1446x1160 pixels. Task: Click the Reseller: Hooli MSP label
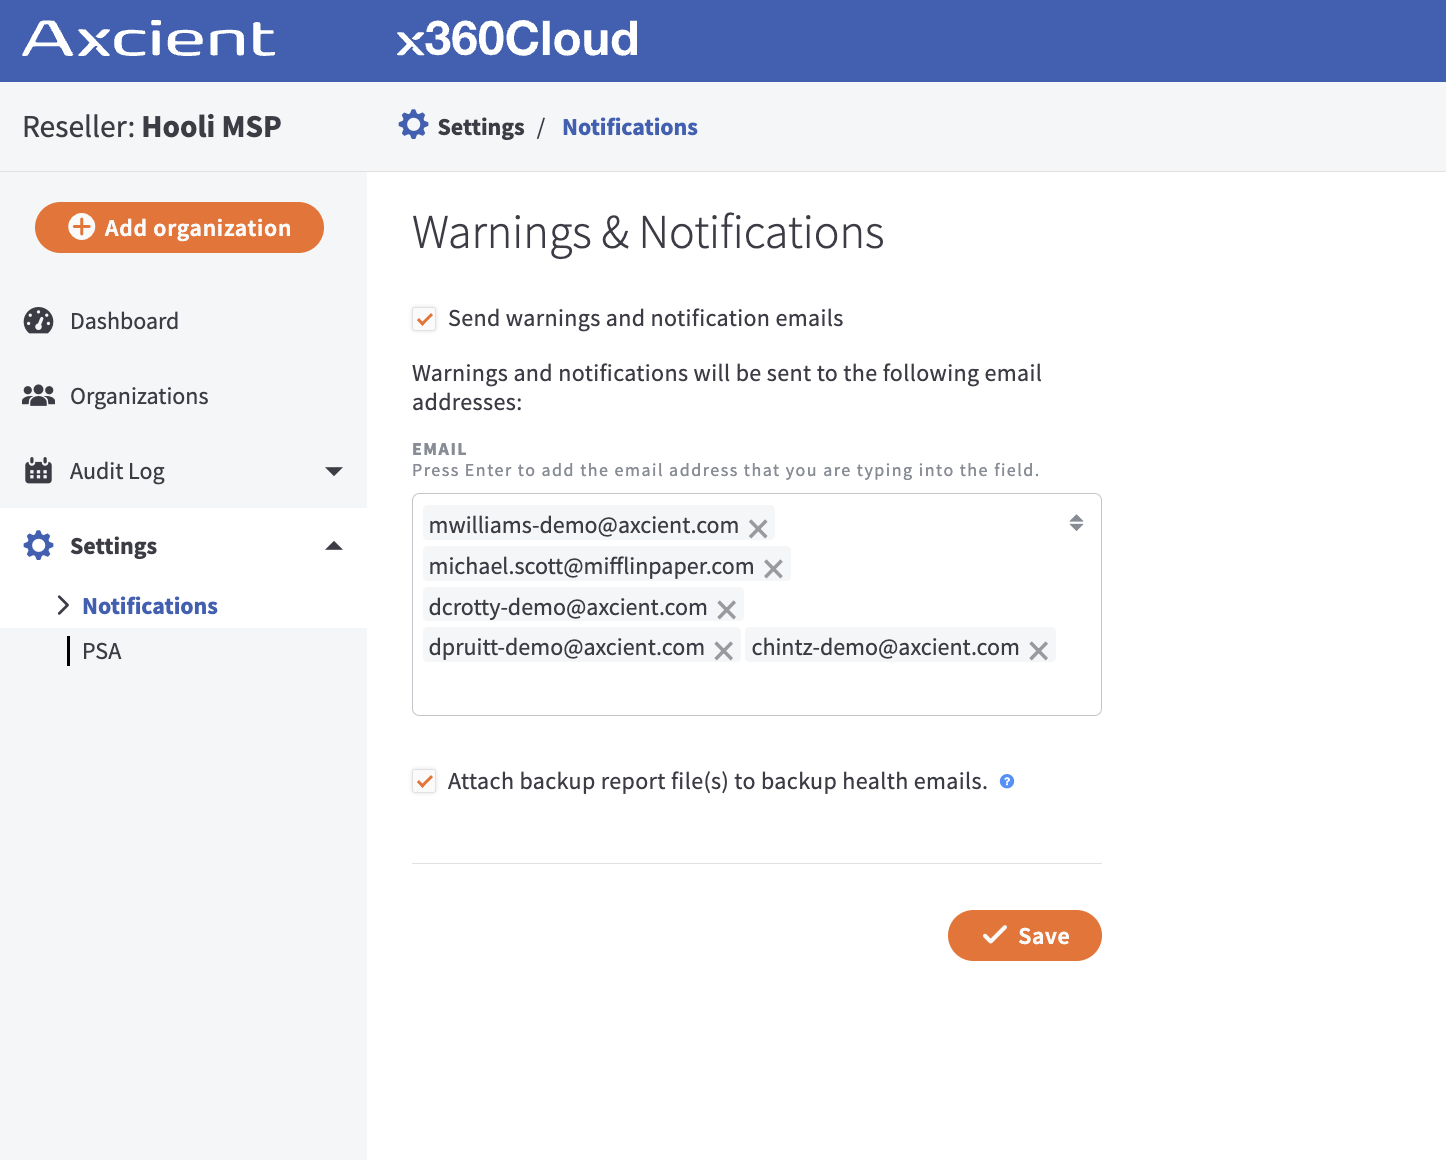click(152, 126)
